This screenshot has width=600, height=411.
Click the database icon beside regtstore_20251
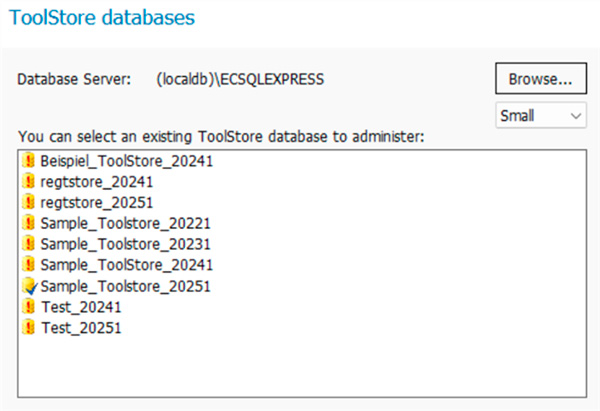29,202
